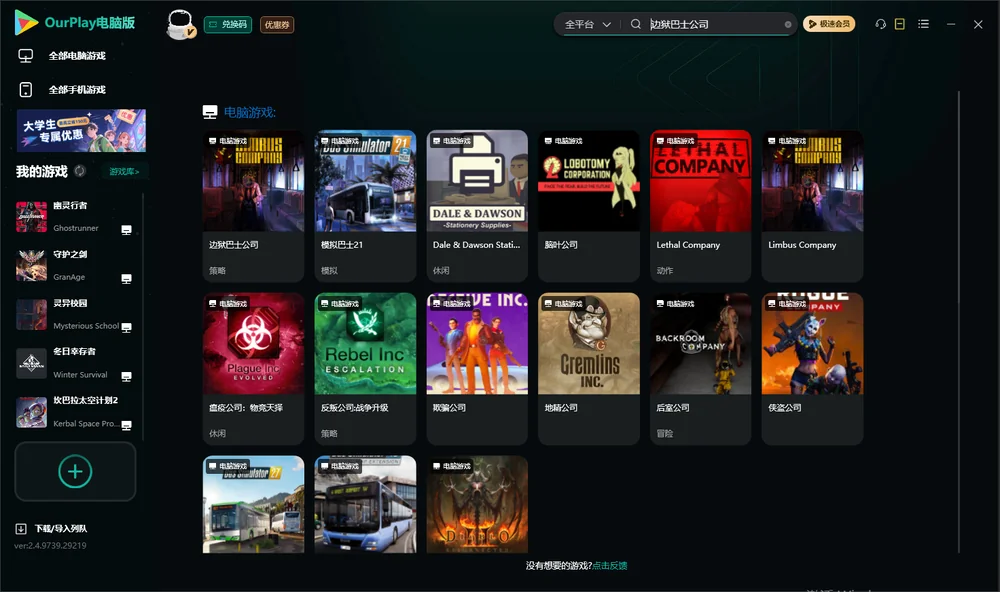Viewport: 1000px width, 592px height.
Task: Click the plus button to add a game
Action: 75,471
